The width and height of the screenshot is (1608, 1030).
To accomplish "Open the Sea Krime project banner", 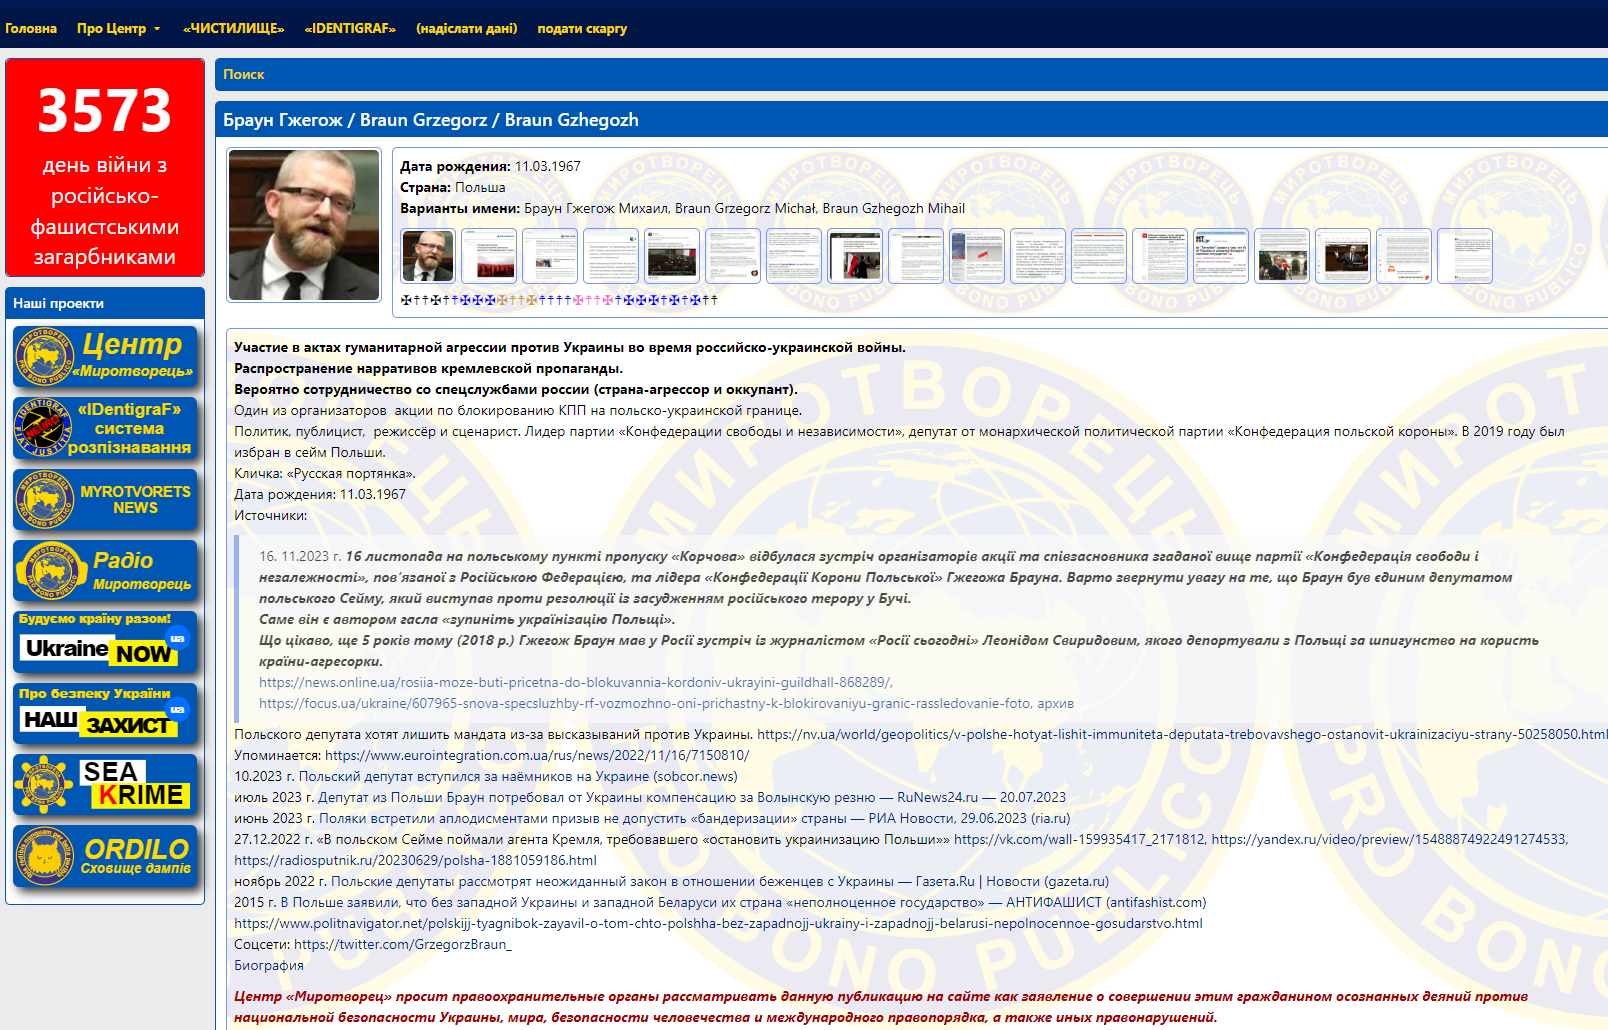I will (x=105, y=785).
